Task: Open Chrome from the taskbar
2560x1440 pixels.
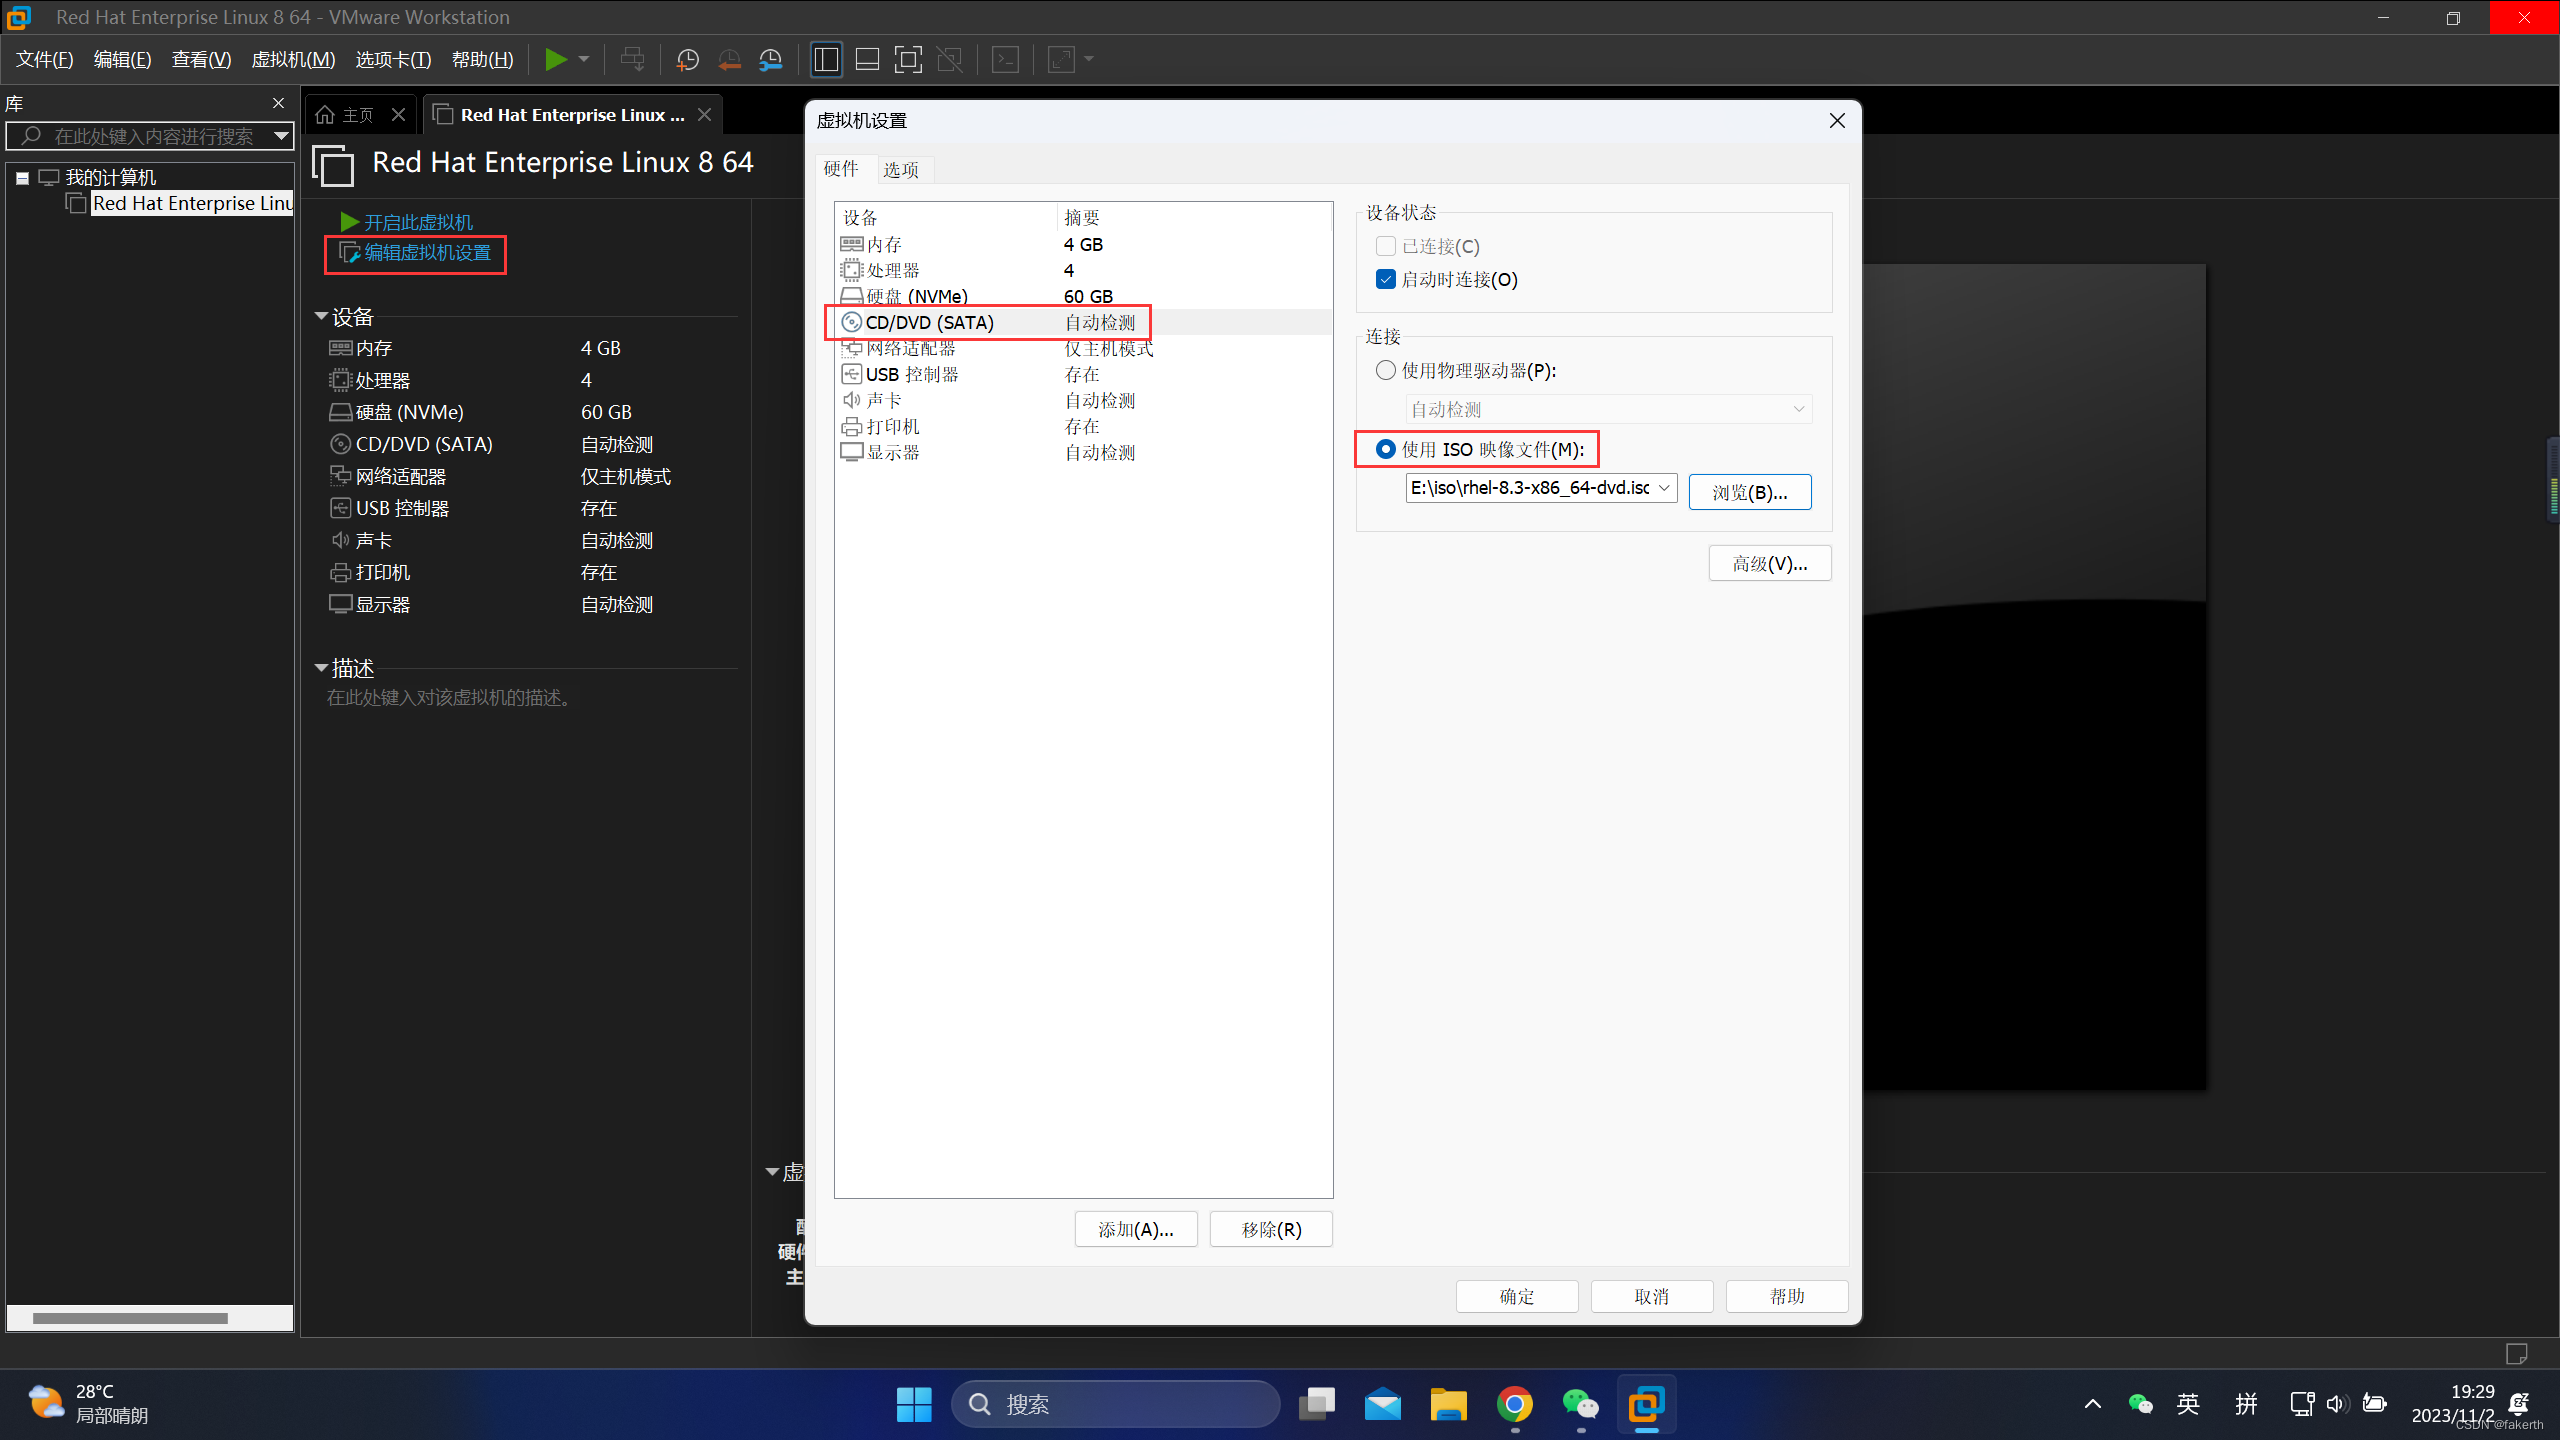Action: [1514, 1404]
